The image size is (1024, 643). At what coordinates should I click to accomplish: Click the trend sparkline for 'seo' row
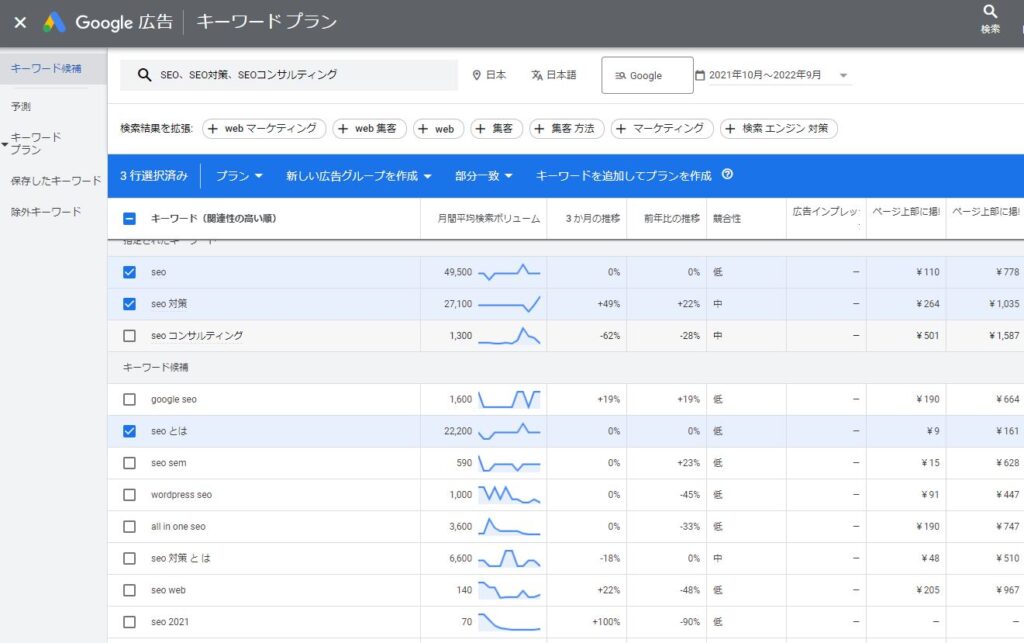tap(509, 272)
